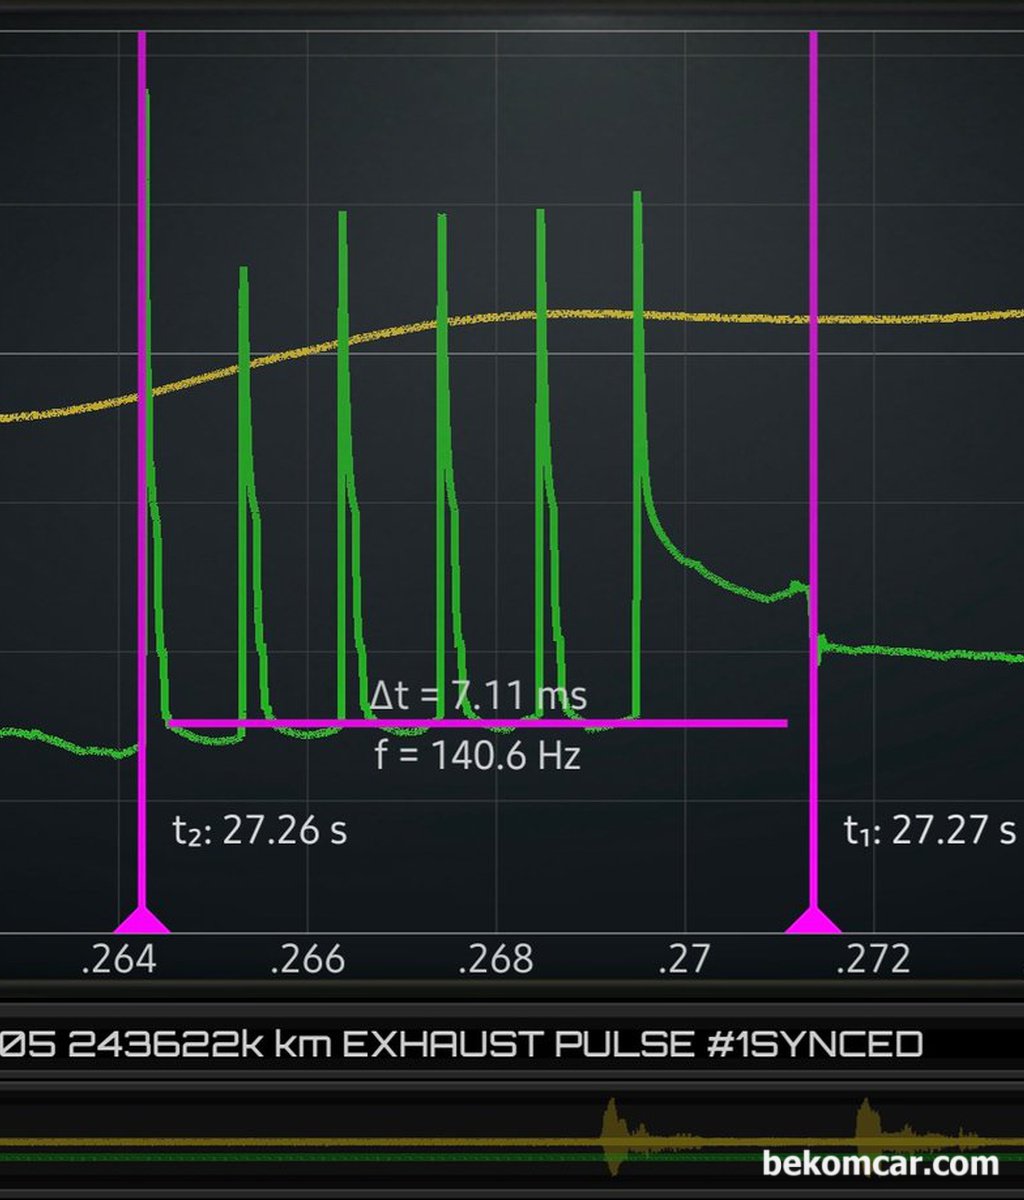Screen dimensions: 1024x1200
Task: Click the .264 time axis label
Action: (119, 960)
